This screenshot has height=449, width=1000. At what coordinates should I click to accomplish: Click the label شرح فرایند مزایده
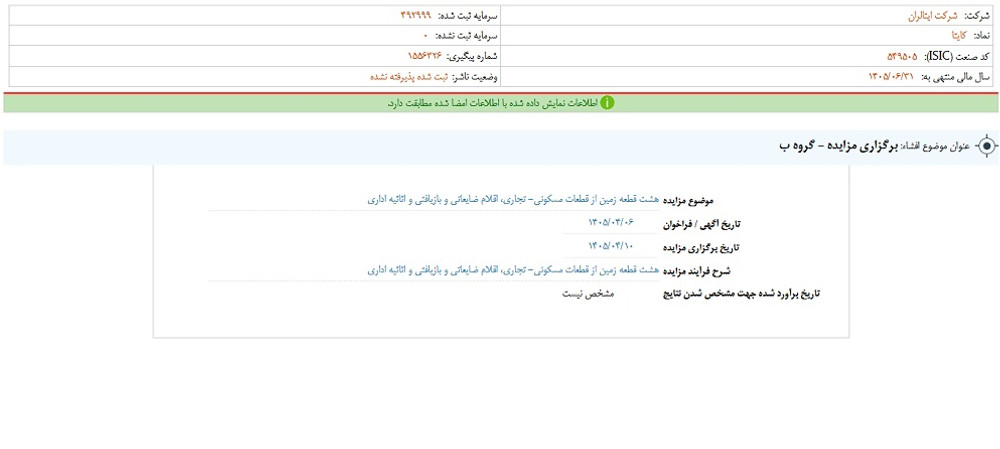point(697,270)
